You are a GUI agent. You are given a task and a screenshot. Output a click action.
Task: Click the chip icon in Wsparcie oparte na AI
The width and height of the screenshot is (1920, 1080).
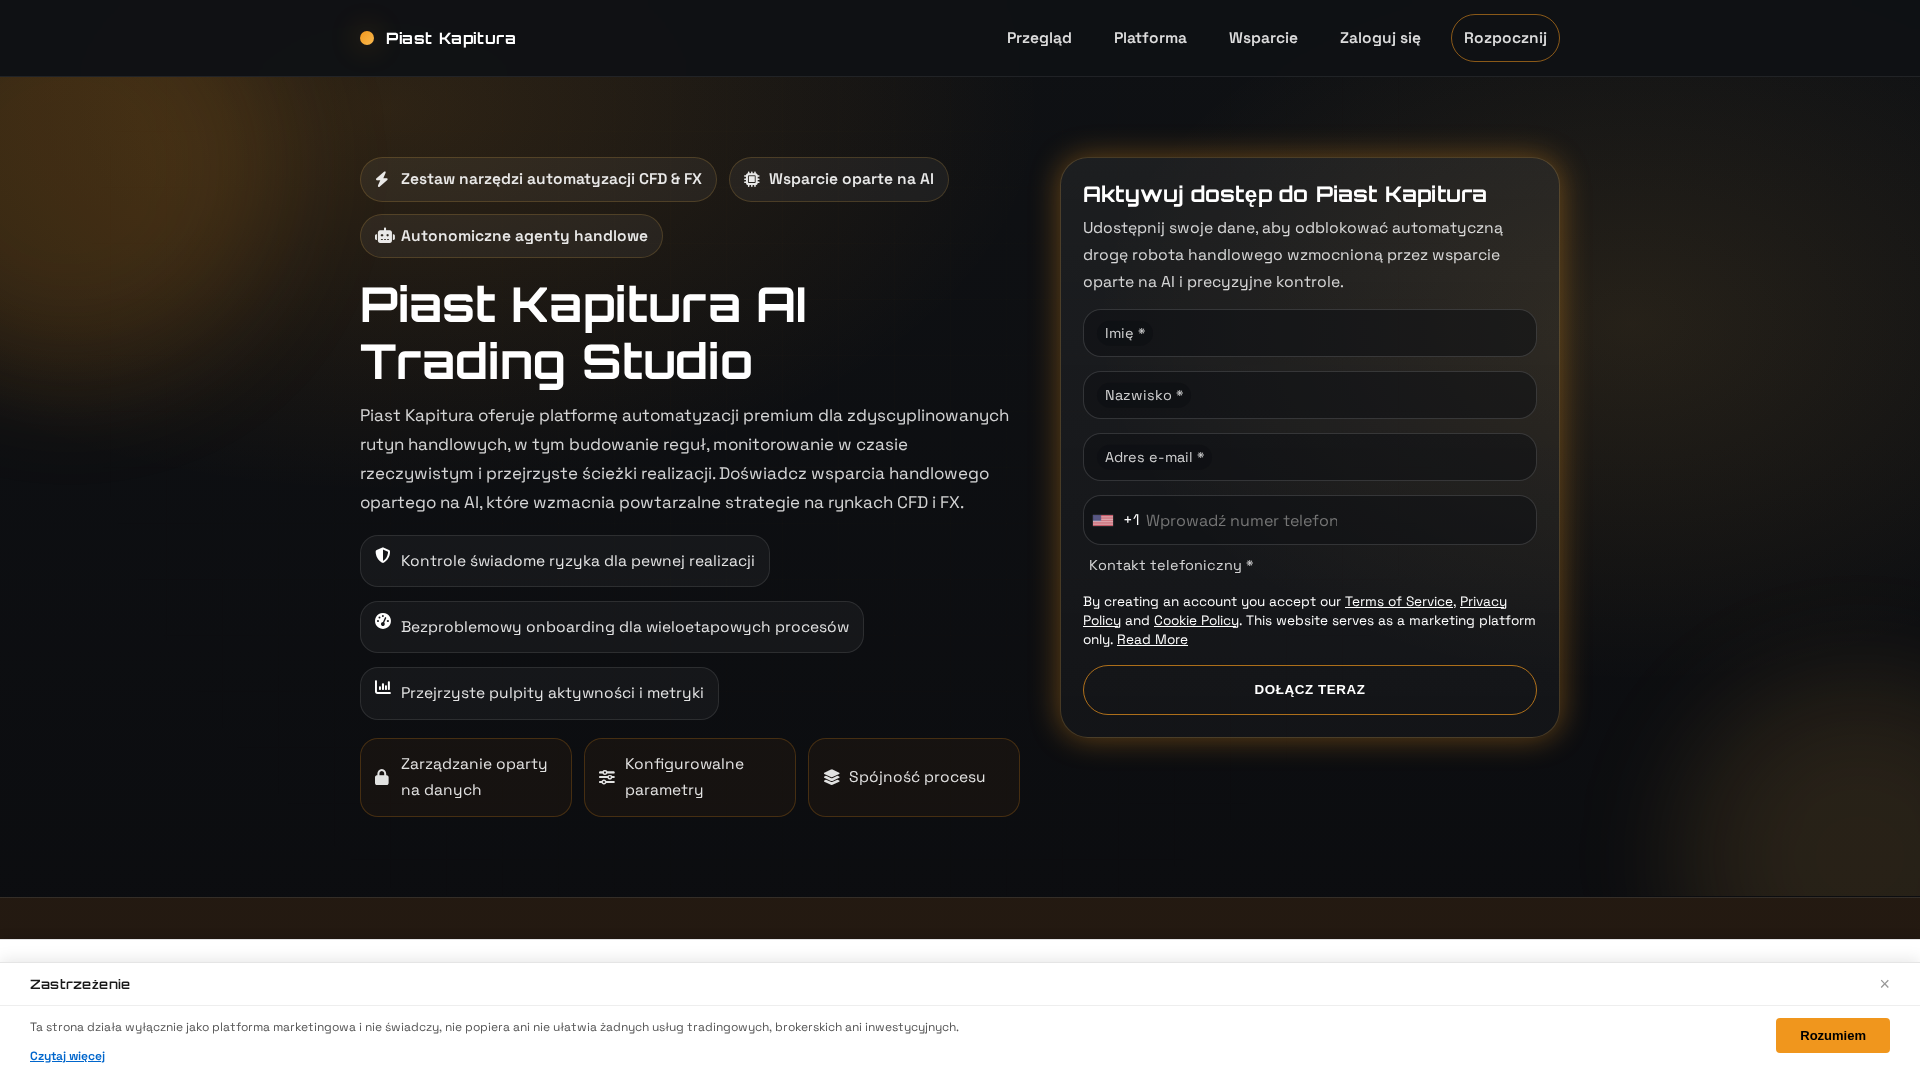tap(752, 179)
